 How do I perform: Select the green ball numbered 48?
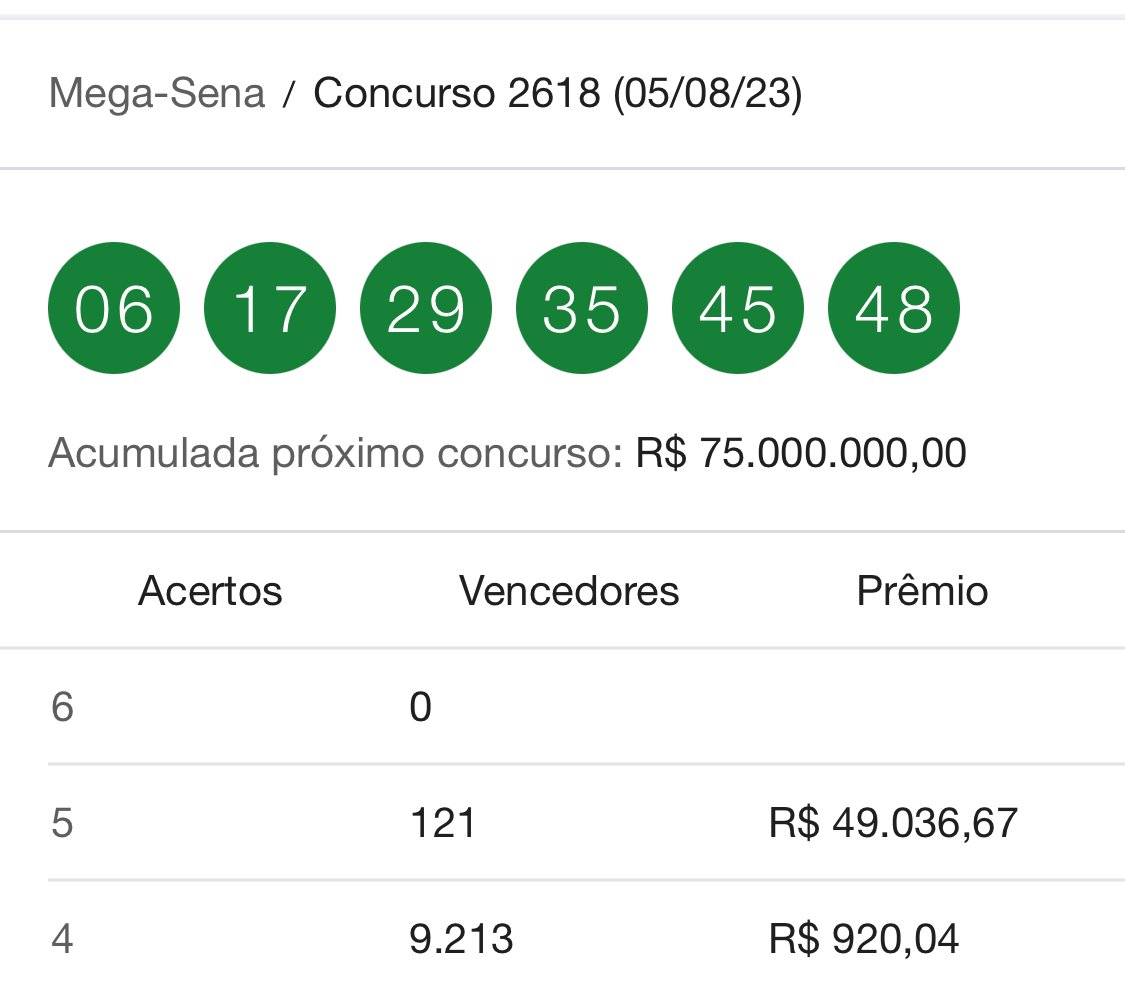point(894,308)
